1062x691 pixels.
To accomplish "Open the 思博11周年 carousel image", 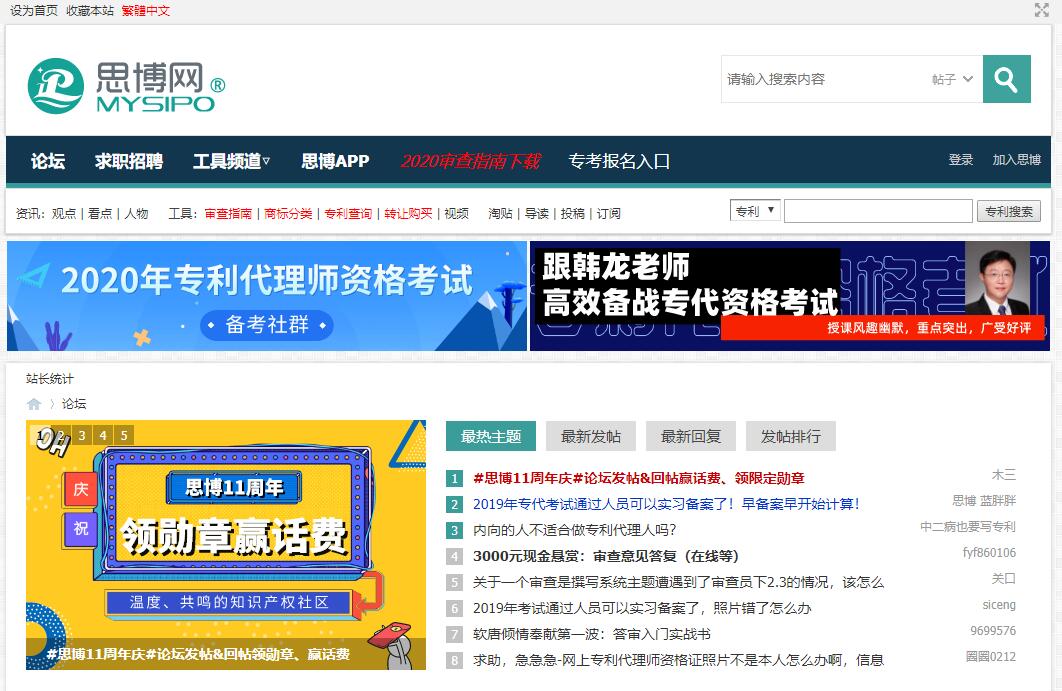I will click(x=226, y=545).
